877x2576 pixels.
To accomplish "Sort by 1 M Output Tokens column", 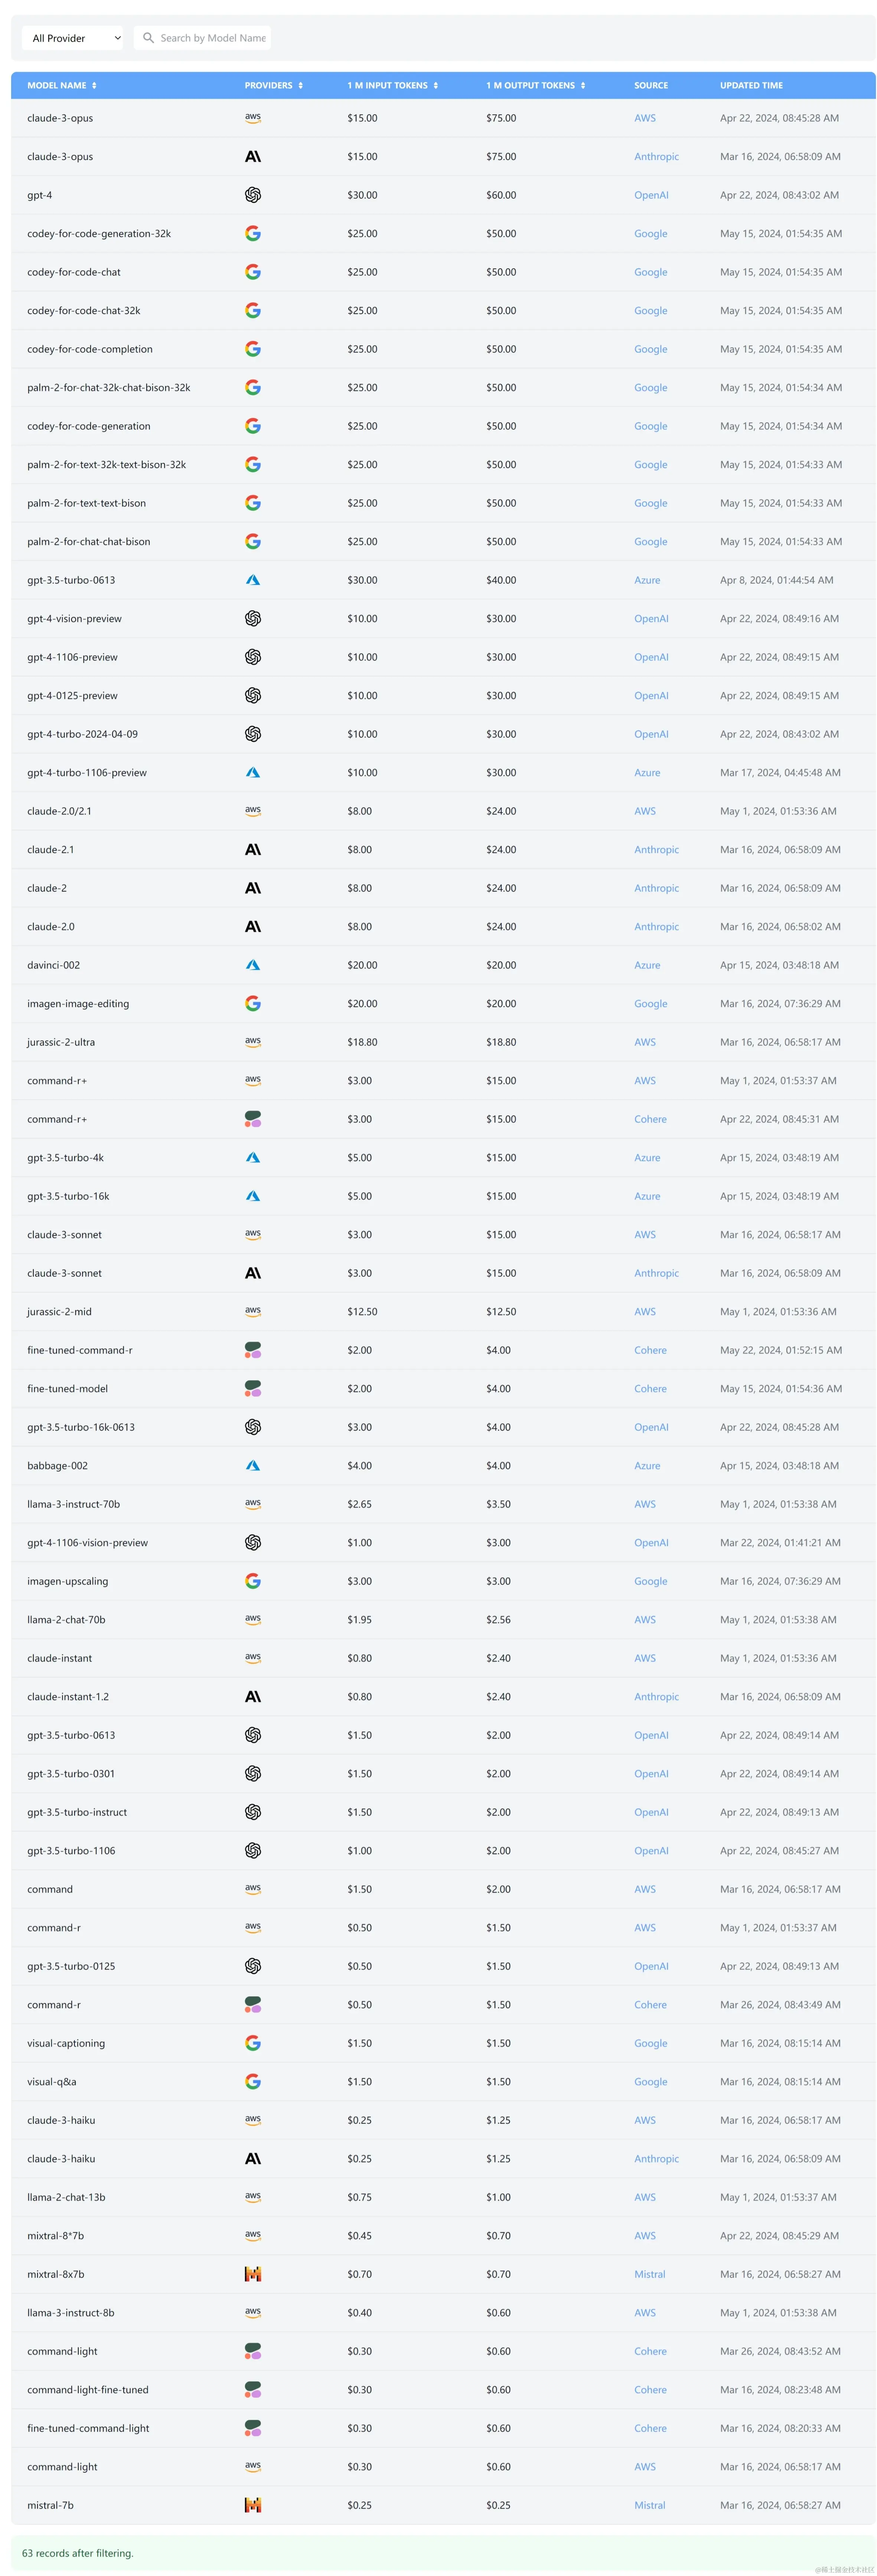I will coord(536,85).
